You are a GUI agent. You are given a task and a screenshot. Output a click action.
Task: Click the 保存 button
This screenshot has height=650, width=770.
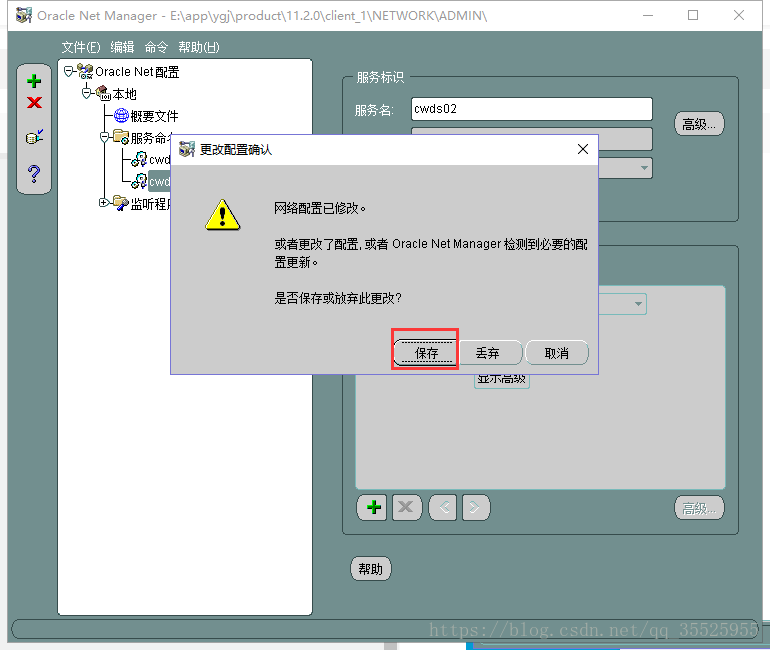pos(426,352)
